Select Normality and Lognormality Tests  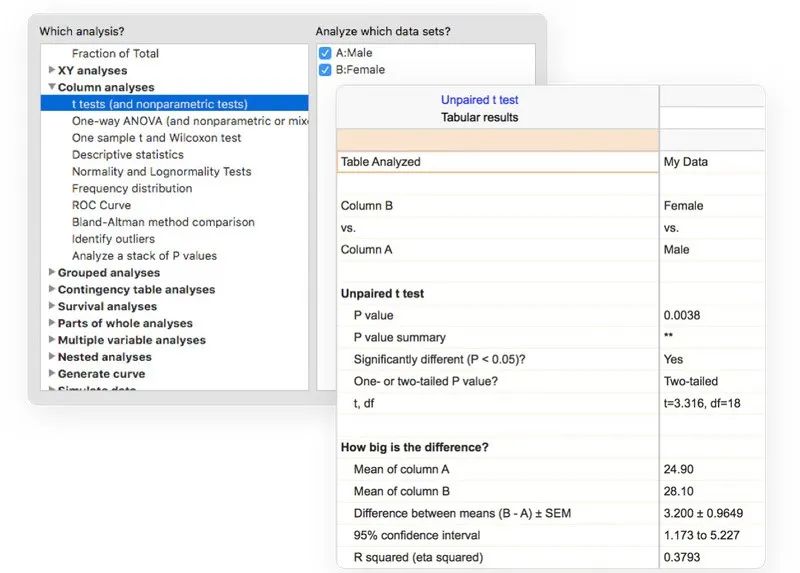[x=161, y=172]
